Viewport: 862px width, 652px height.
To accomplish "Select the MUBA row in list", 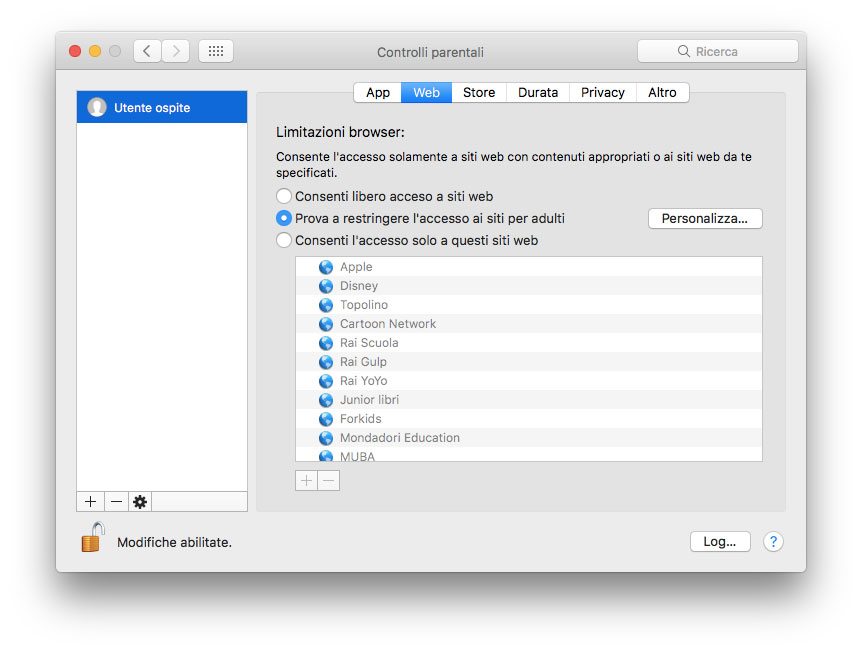I will click(x=529, y=456).
